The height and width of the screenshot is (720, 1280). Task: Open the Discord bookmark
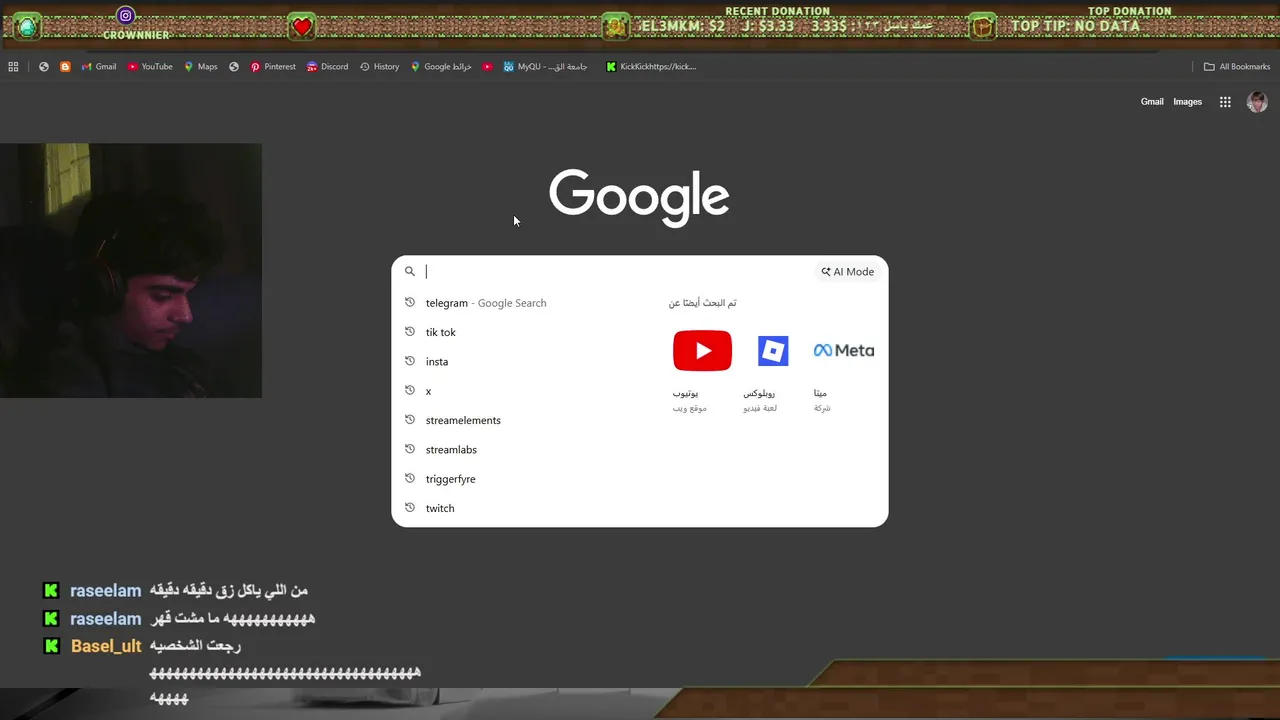327,67
